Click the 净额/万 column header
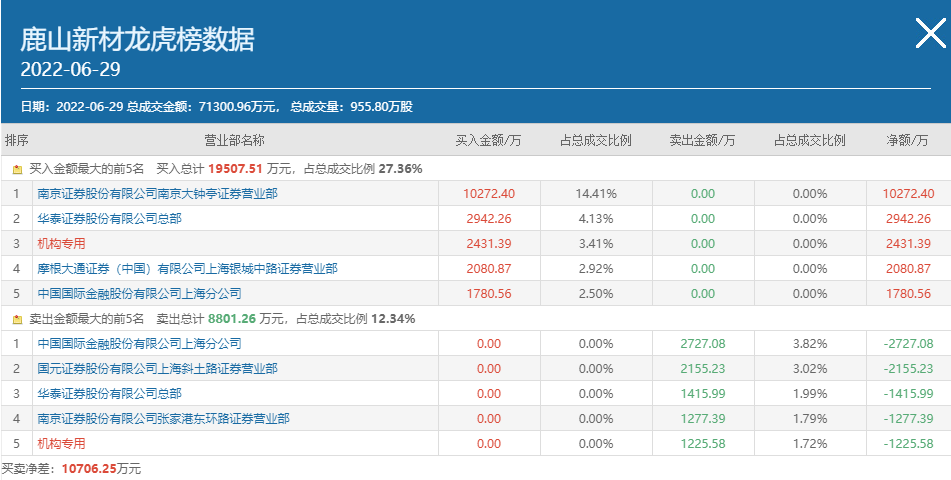This screenshot has height=480, width=951. (908, 141)
